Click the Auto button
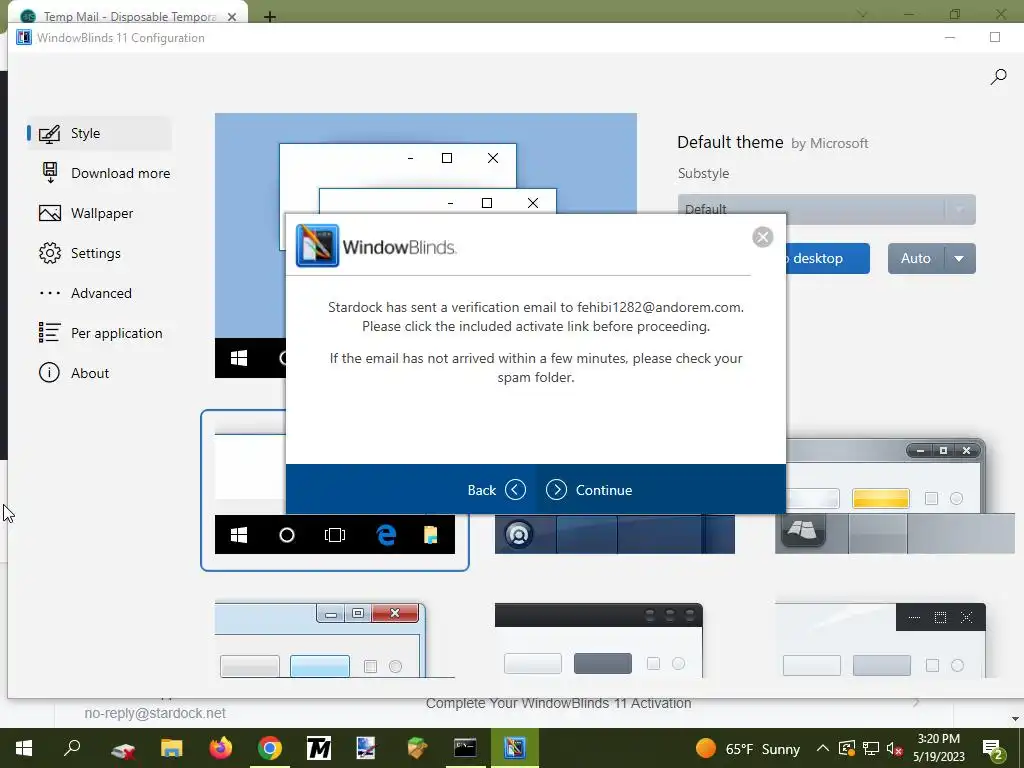The image size is (1024, 768). [916, 259]
